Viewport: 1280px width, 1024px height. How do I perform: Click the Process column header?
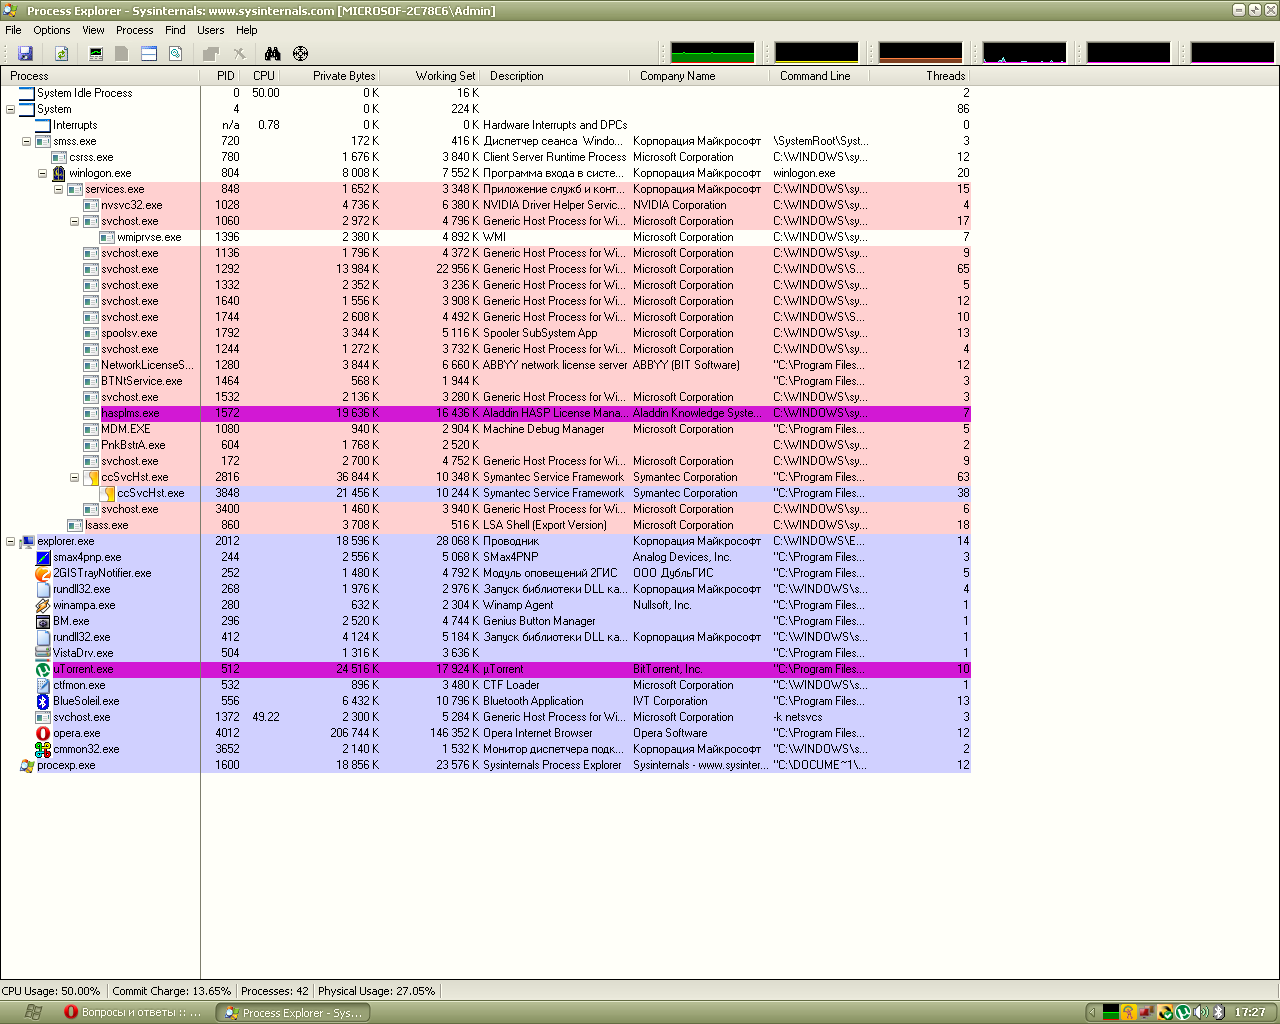pyautogui.click(x=100, y=76)
